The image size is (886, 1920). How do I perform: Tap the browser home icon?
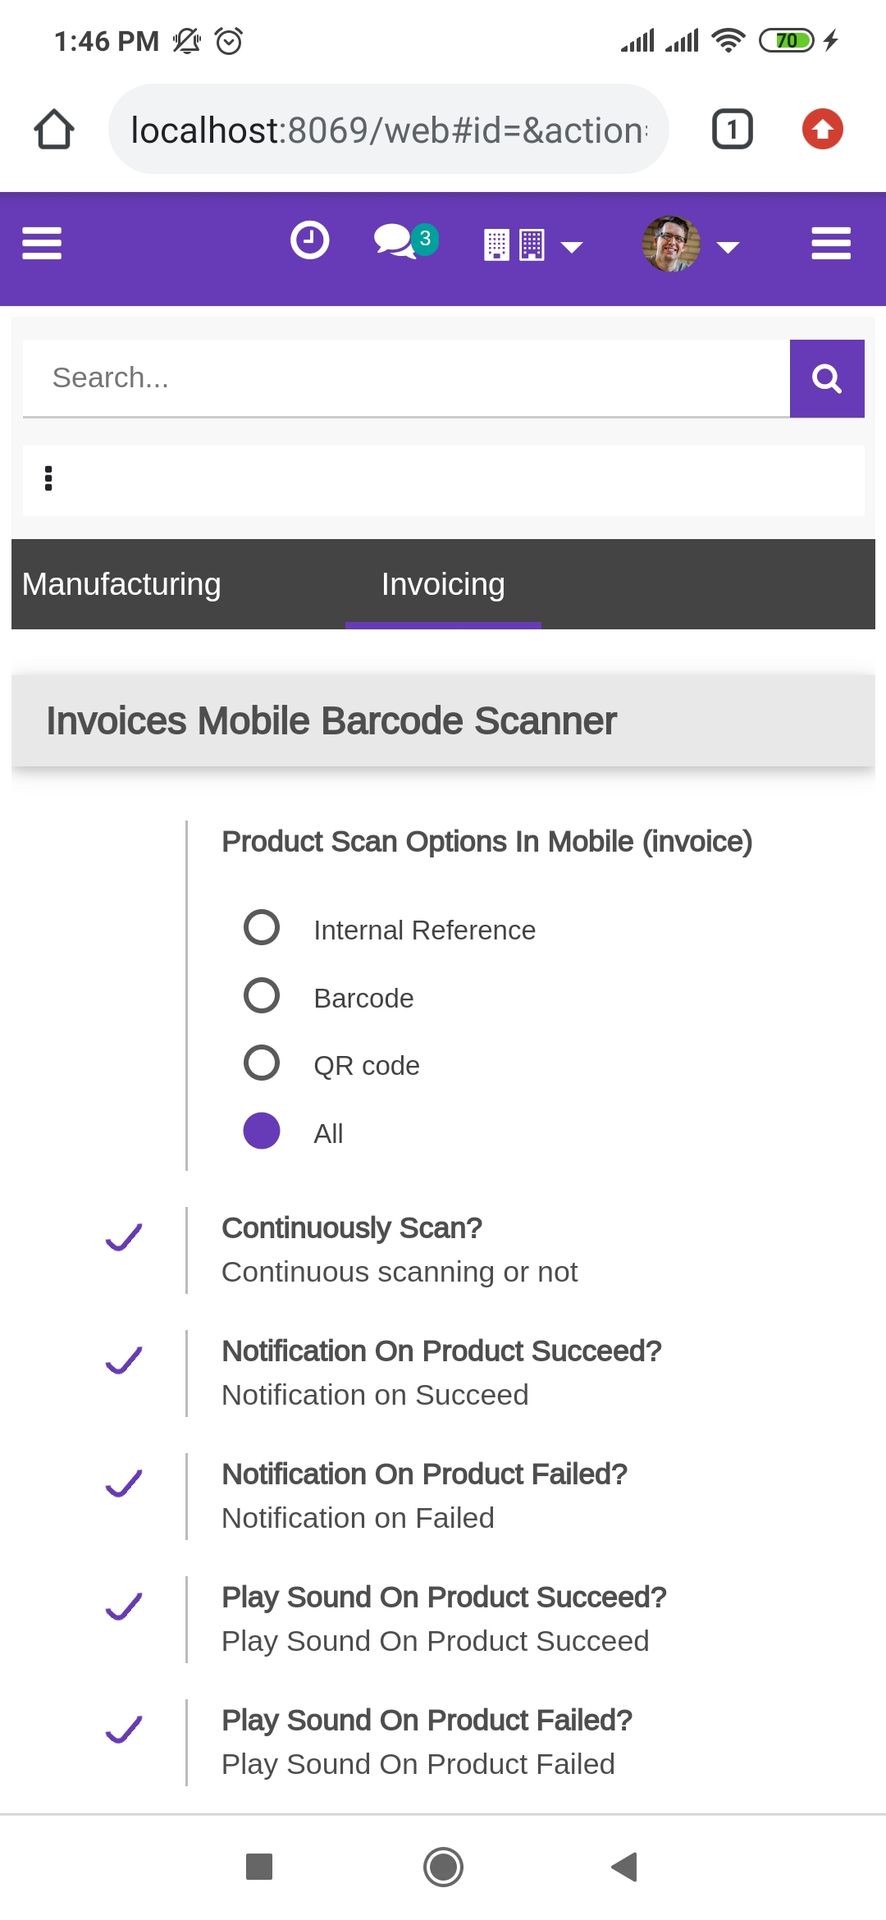[54, 129]
